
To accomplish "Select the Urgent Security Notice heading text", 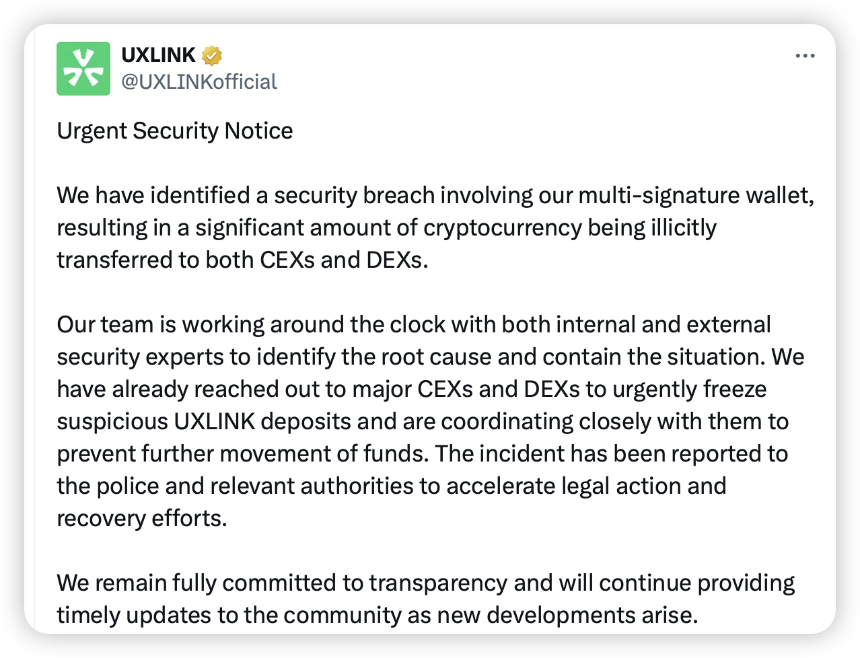I will [x=175, y=131].
